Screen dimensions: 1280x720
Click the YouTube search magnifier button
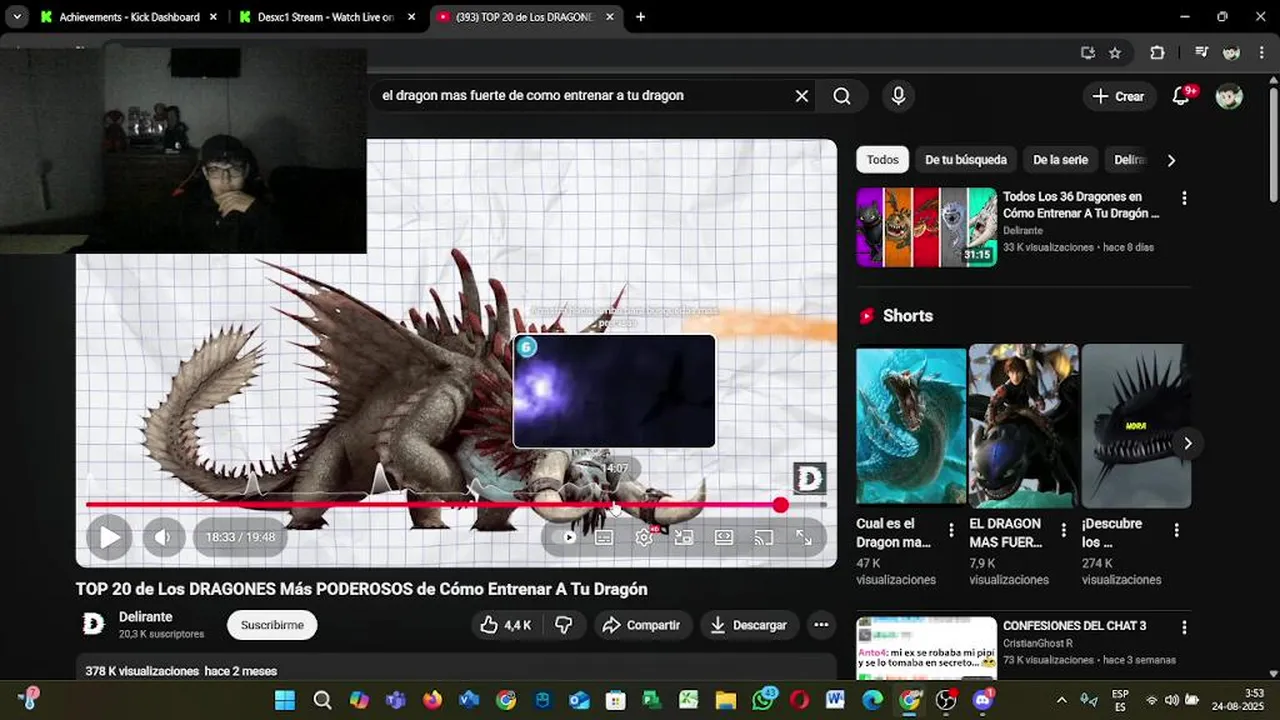click(x=842, y=96)
